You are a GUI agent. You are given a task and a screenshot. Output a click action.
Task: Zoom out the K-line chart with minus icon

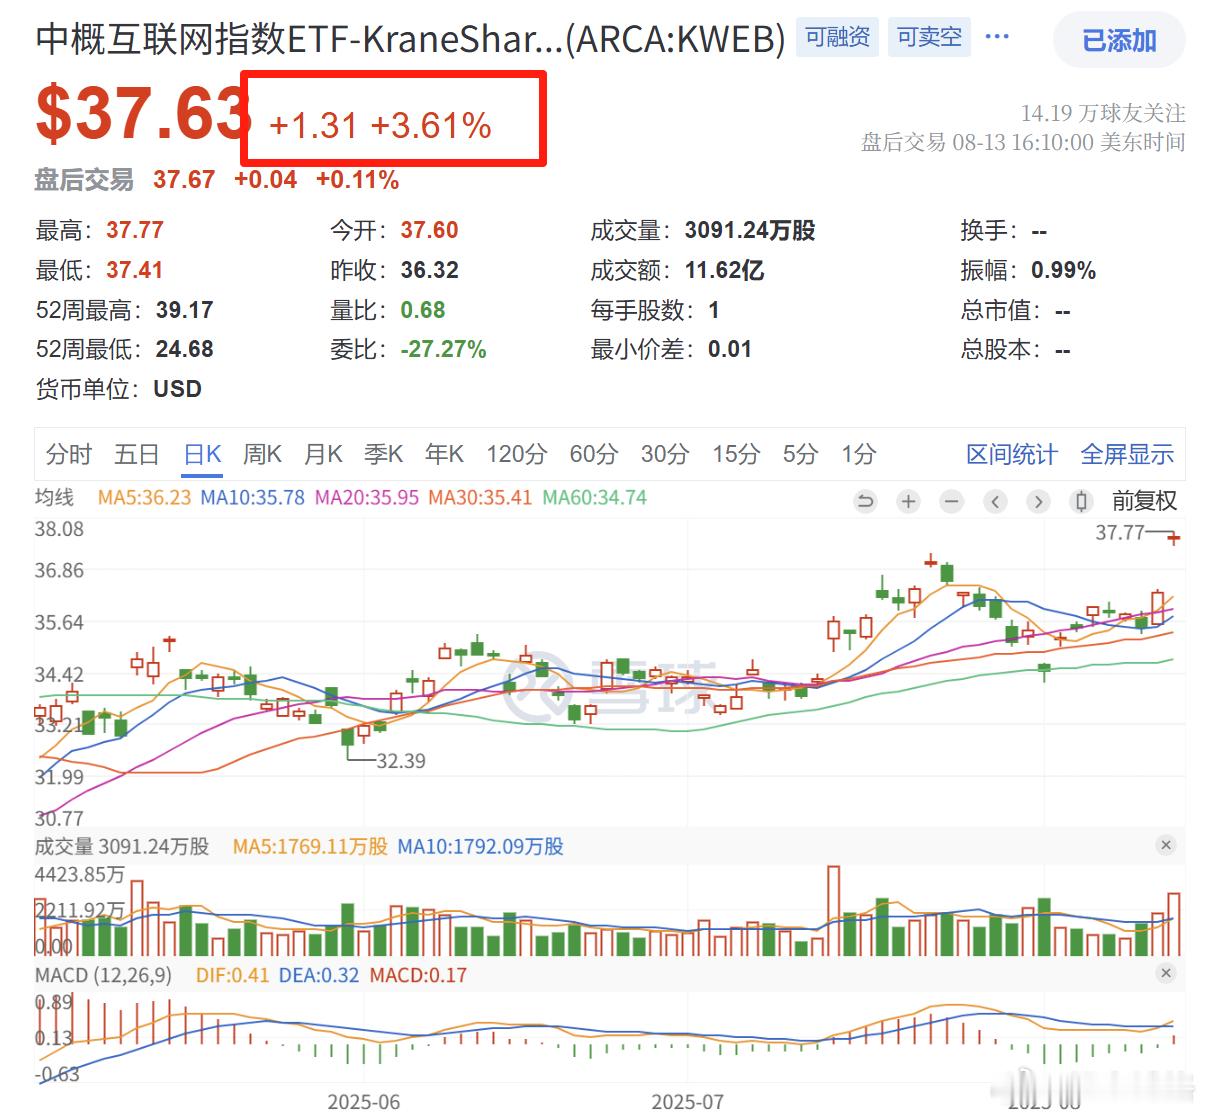pos(951,501)
